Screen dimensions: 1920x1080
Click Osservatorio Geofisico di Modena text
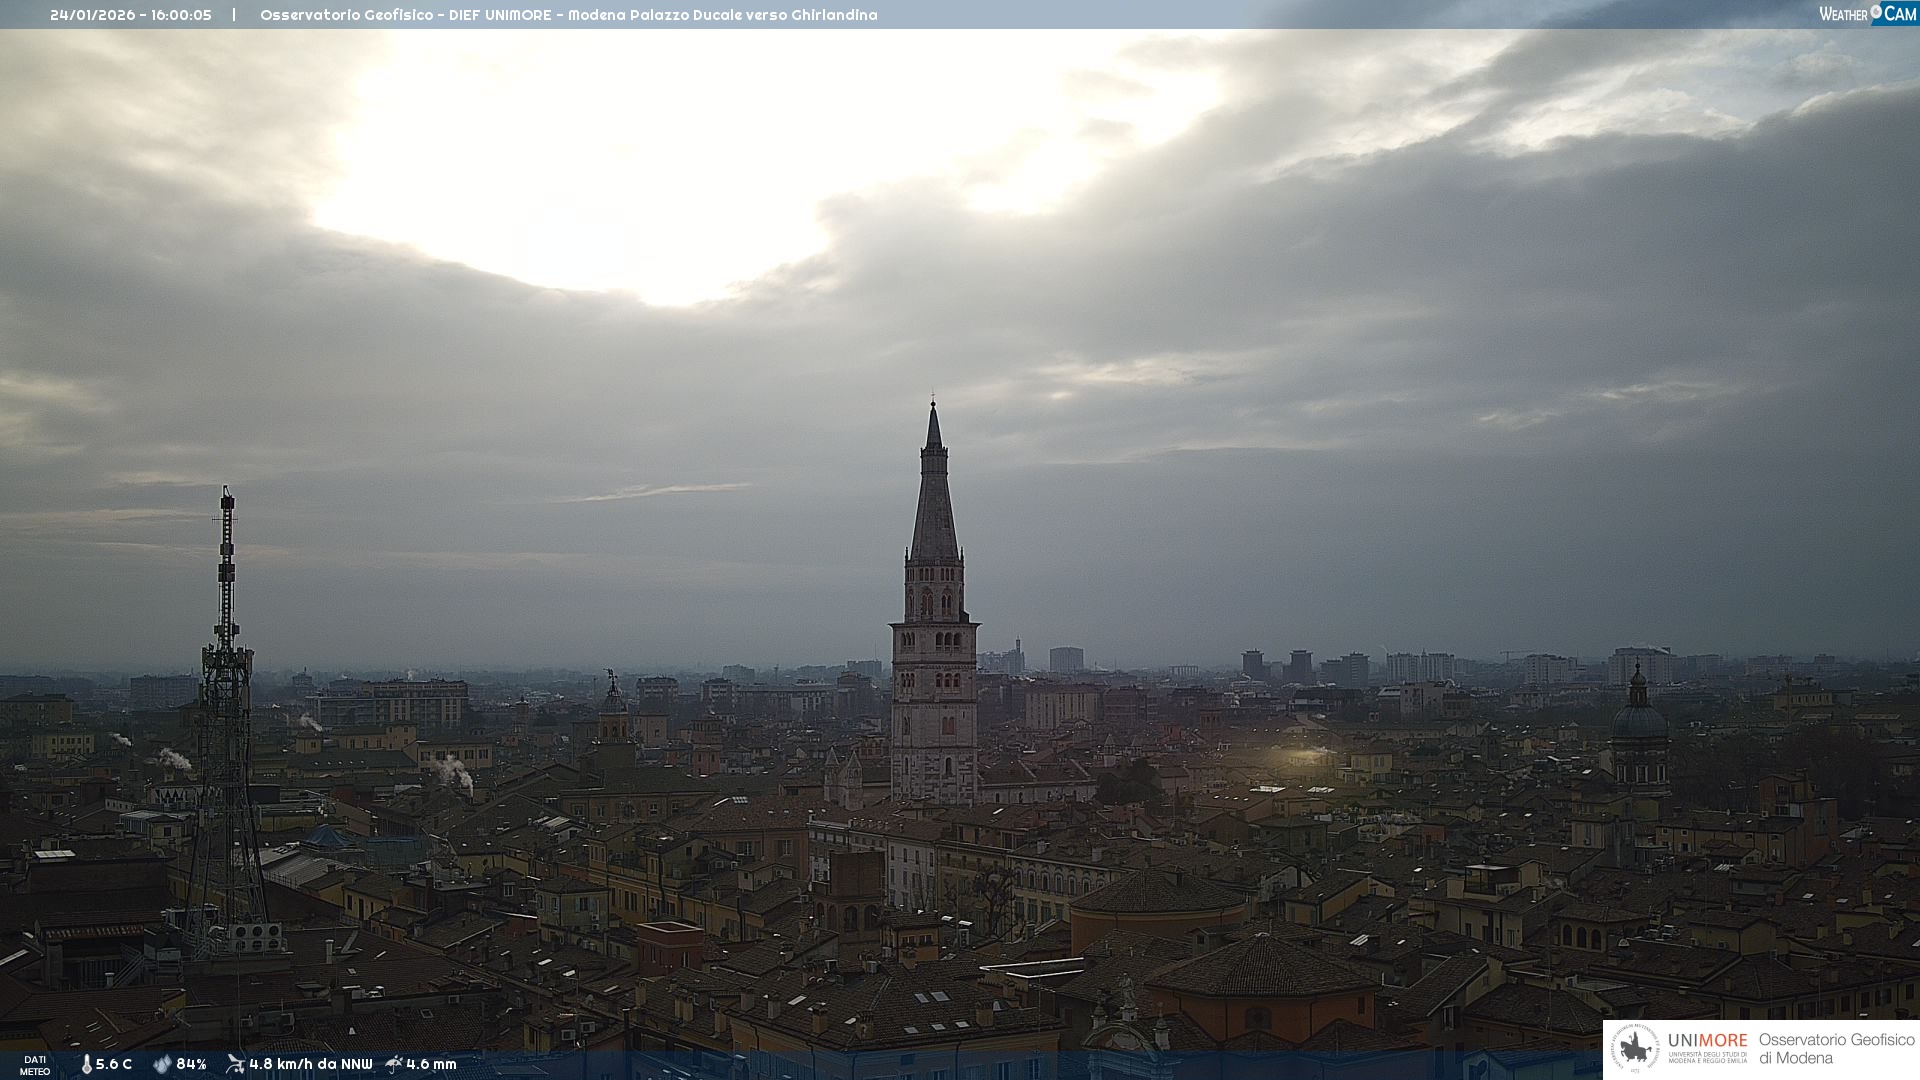1836,1049
